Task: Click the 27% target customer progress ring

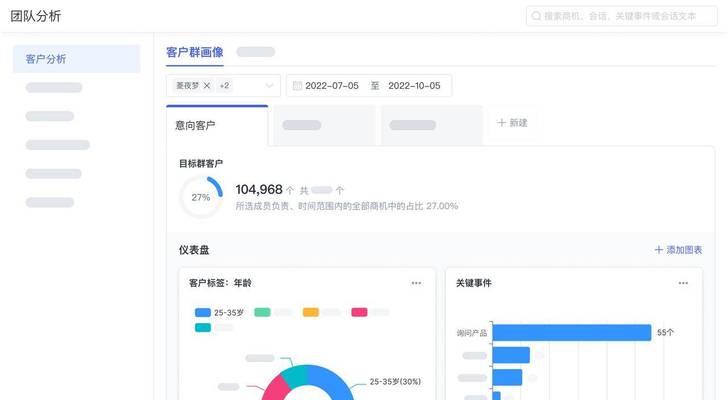Action: [201, 197]
